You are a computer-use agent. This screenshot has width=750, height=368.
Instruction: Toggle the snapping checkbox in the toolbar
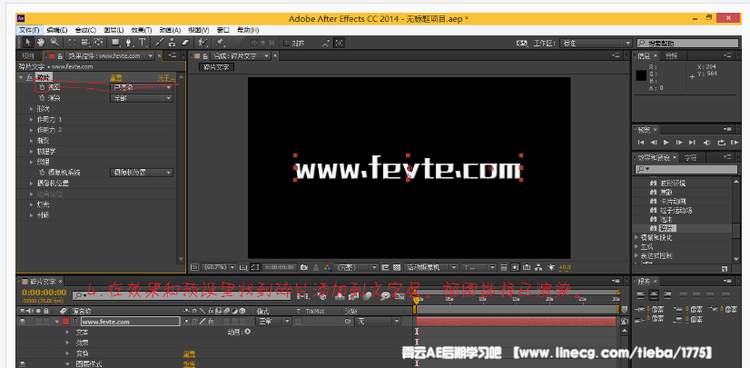point(287,43)
